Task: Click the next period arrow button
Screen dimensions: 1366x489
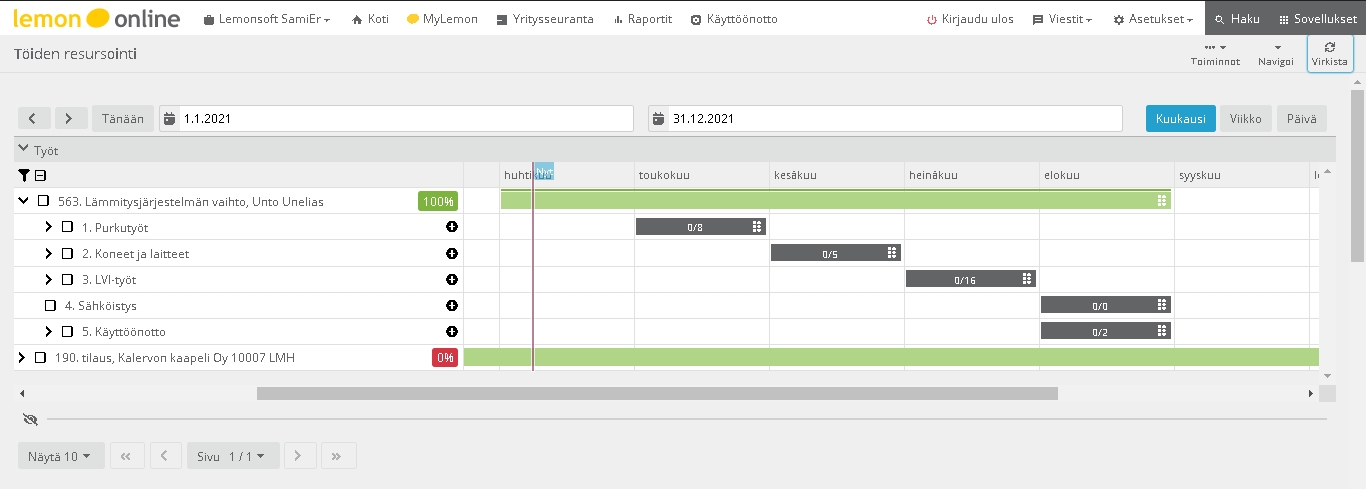Action: click(x=70, y=118)
